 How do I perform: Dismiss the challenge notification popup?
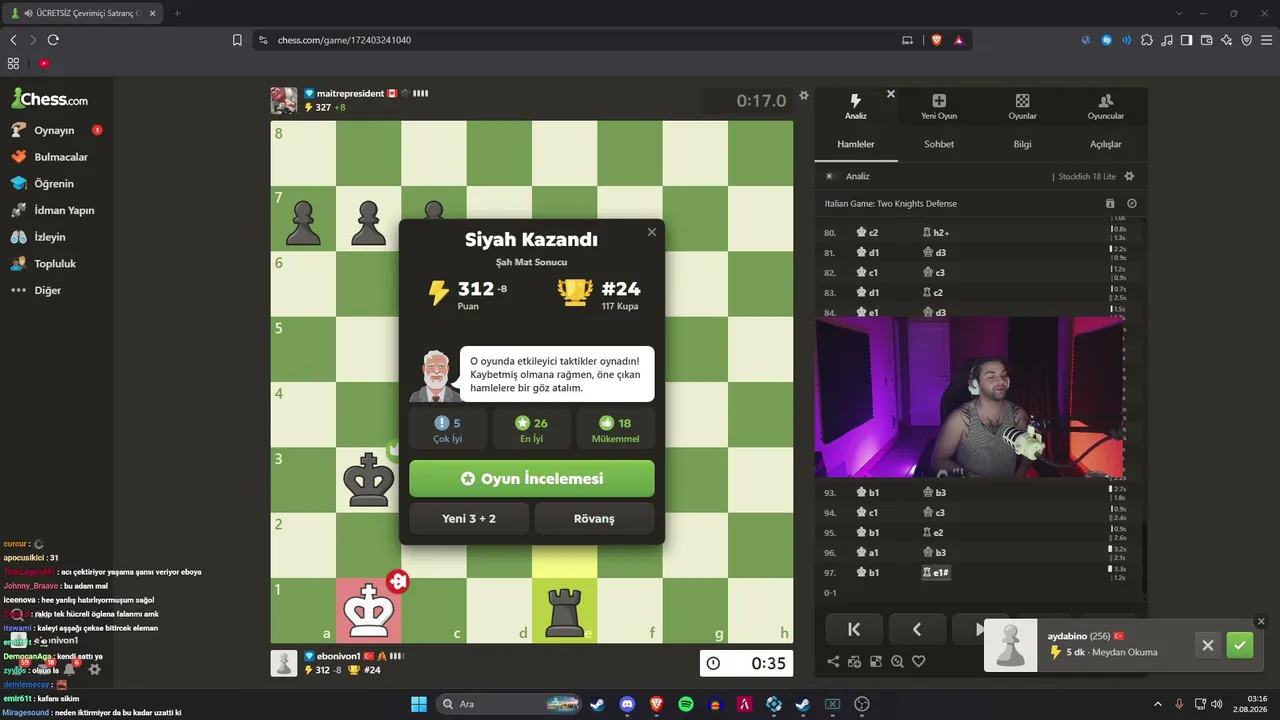(1260, 621)
